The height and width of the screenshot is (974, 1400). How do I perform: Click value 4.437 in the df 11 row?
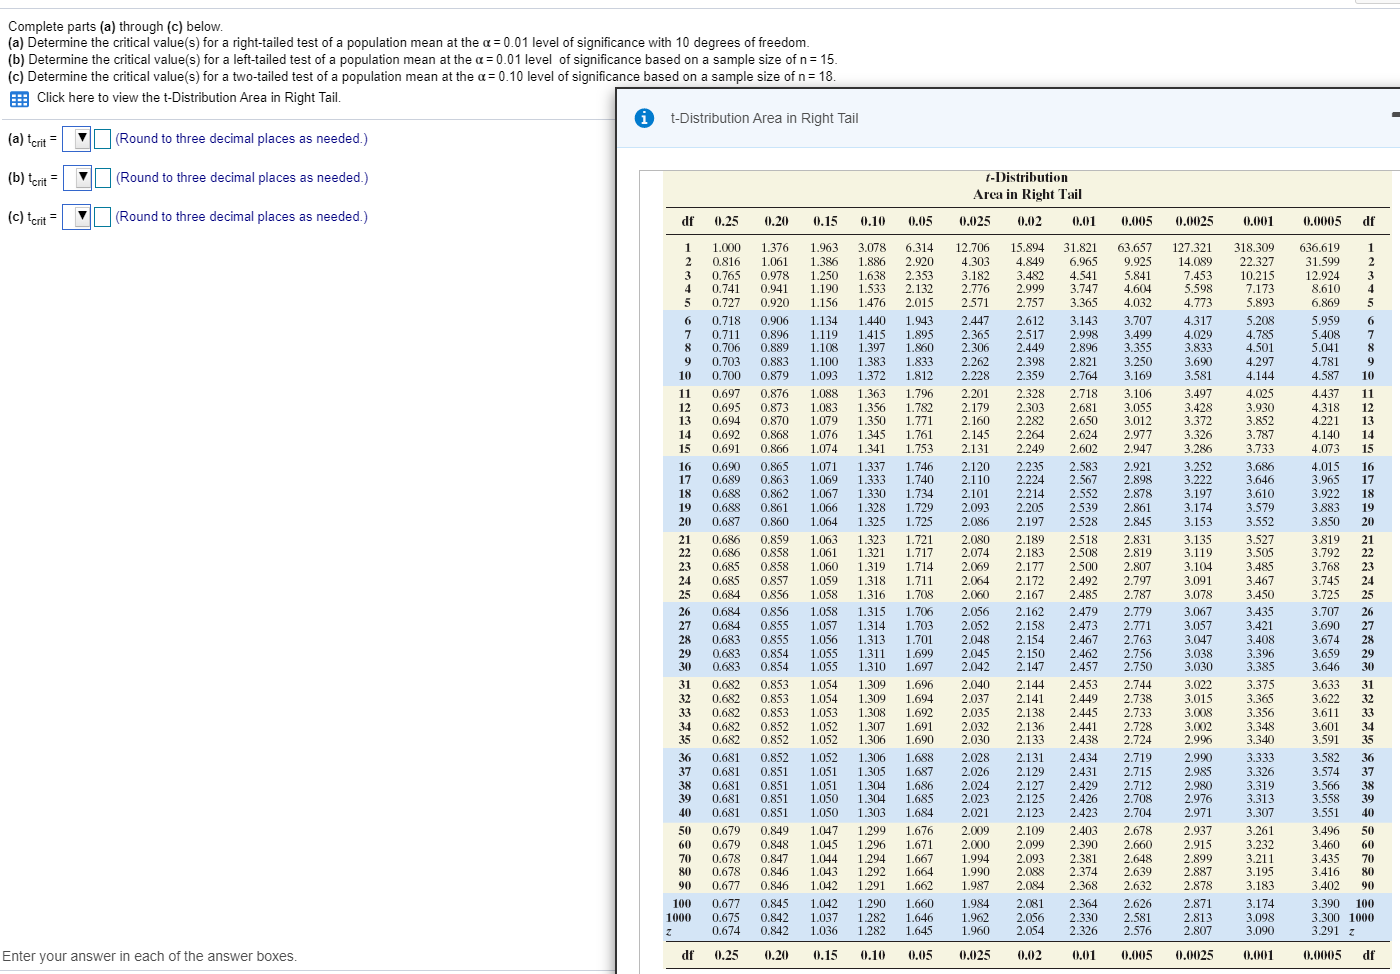(x=1325, y=394)
